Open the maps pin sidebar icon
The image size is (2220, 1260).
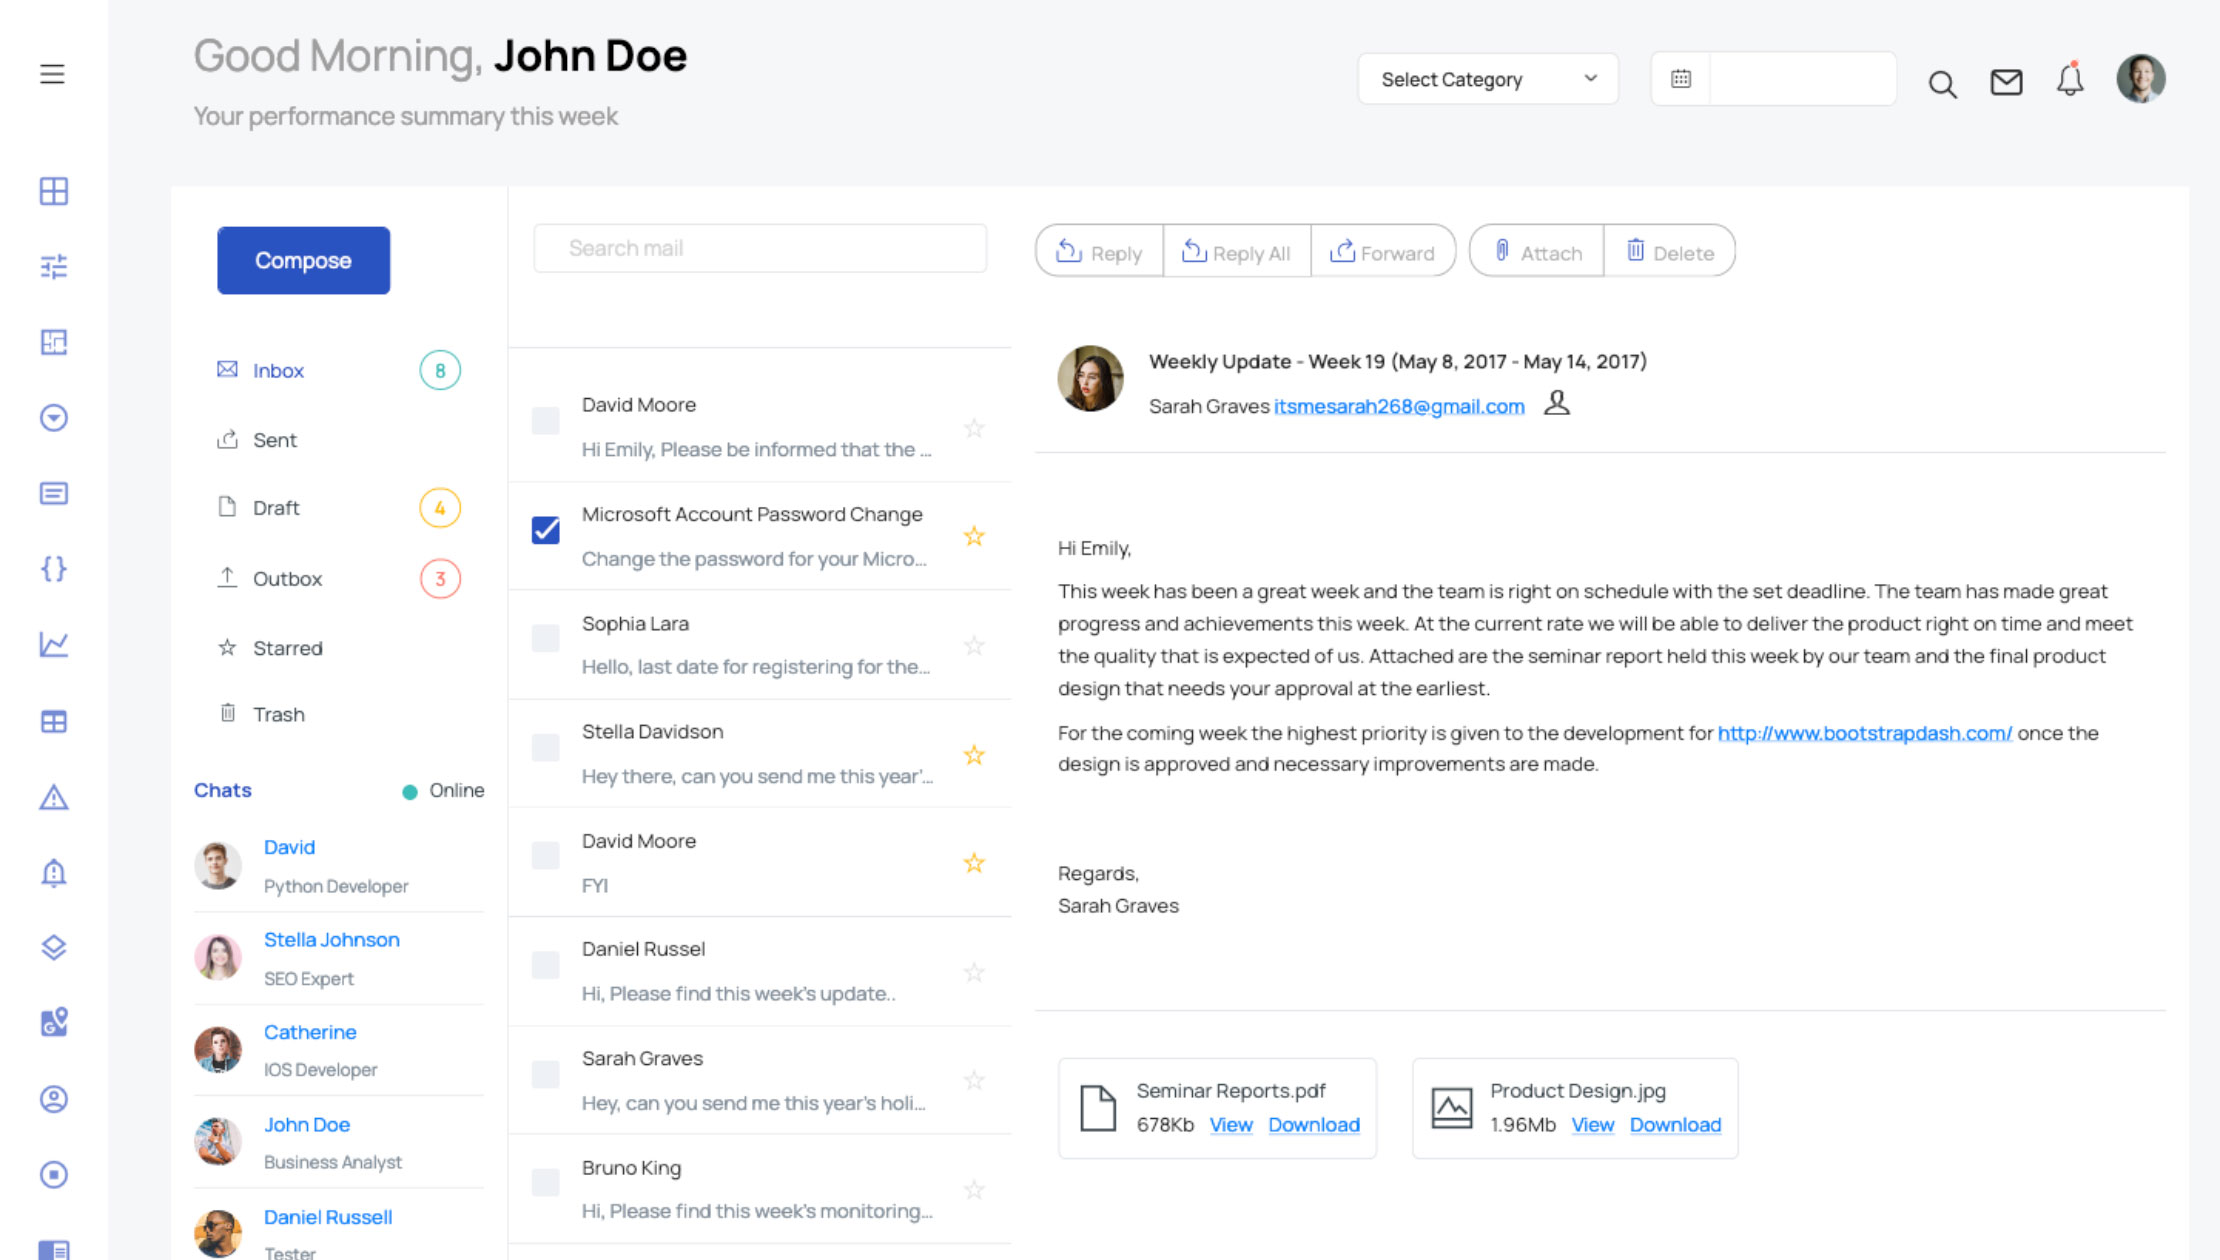coord(54,1022)
